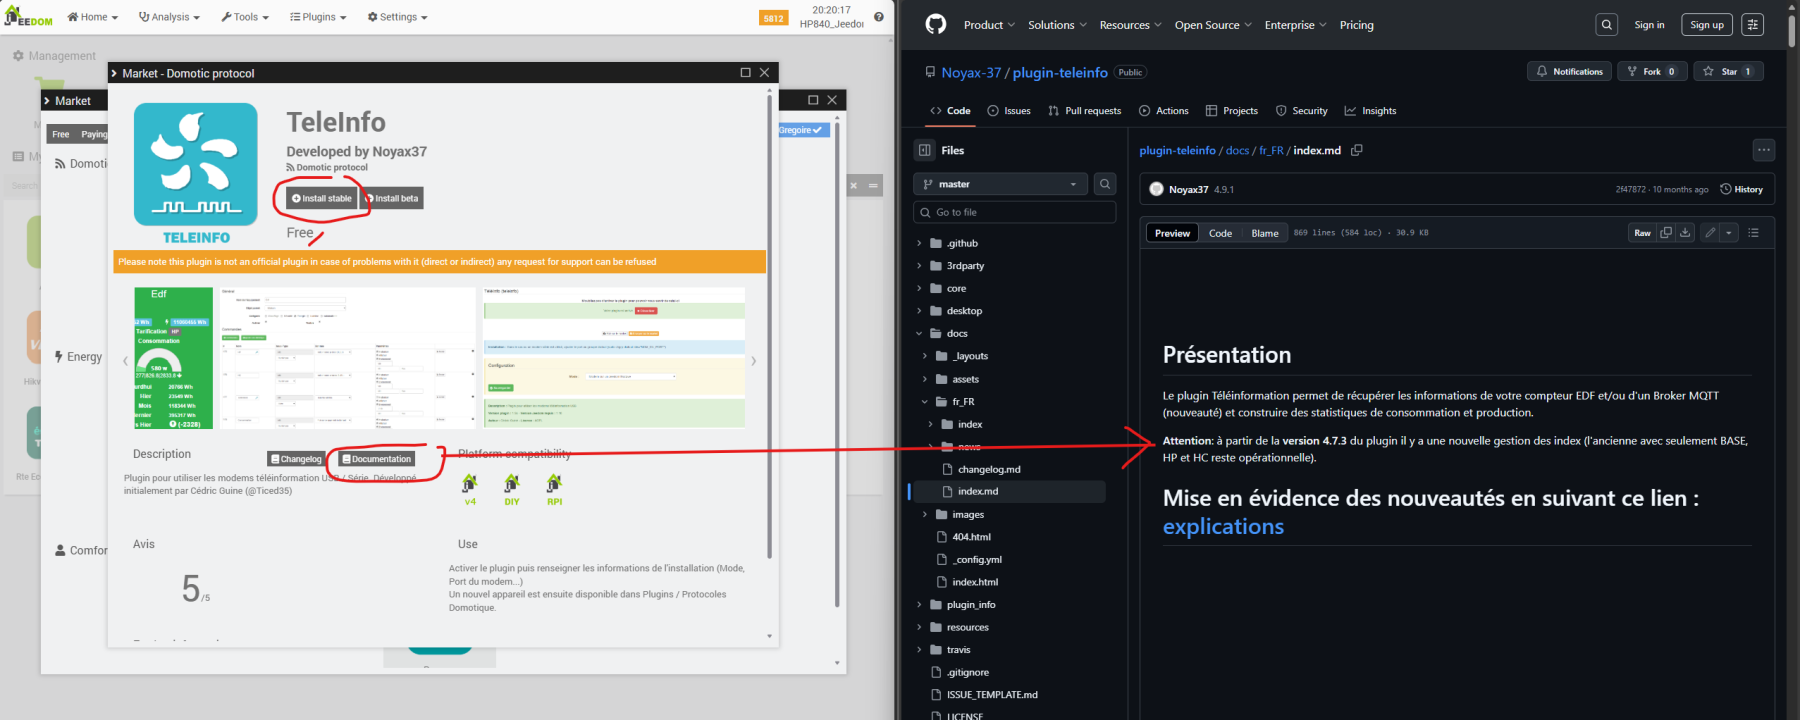Select the Free filter in Market
This screenshot has height=720, width=1800.
(x=61, y=134)
